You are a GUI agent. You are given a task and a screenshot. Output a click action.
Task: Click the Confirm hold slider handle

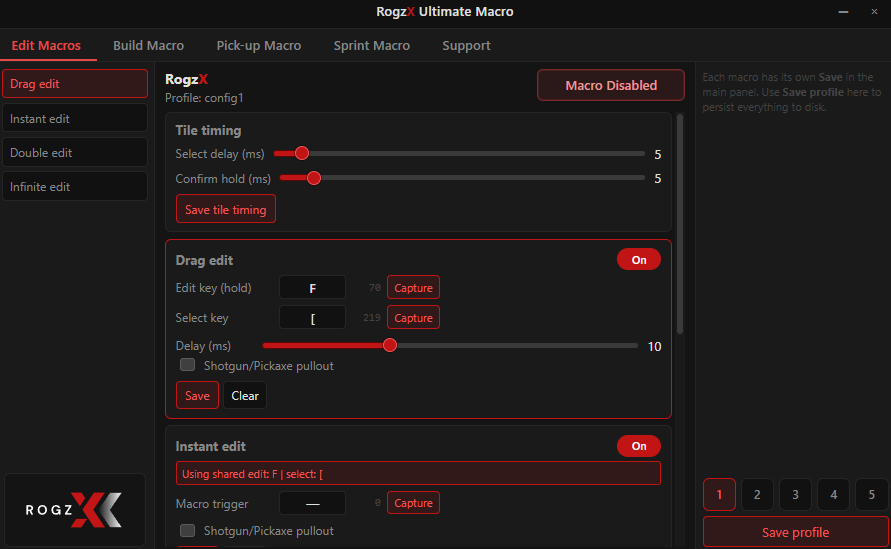pos(314,178)
